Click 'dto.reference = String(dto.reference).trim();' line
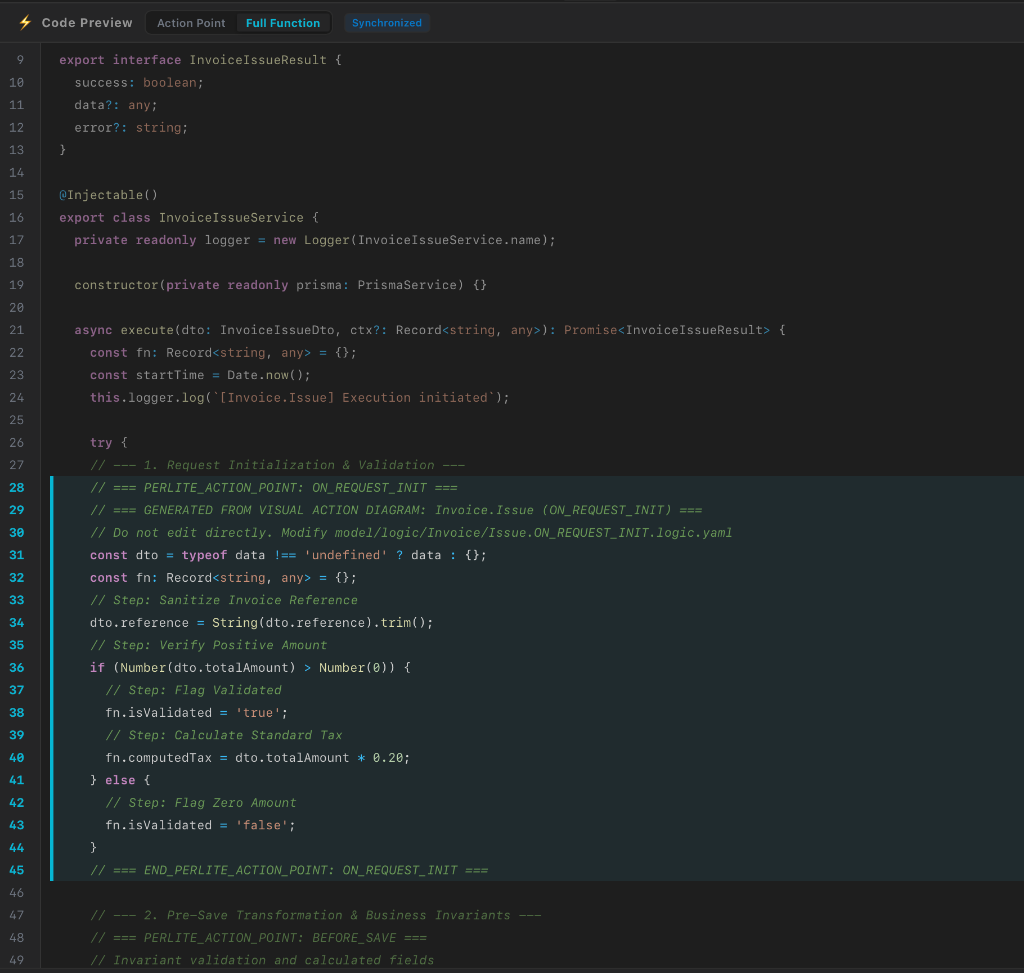 pyautogui.click(x=261, y=622)
